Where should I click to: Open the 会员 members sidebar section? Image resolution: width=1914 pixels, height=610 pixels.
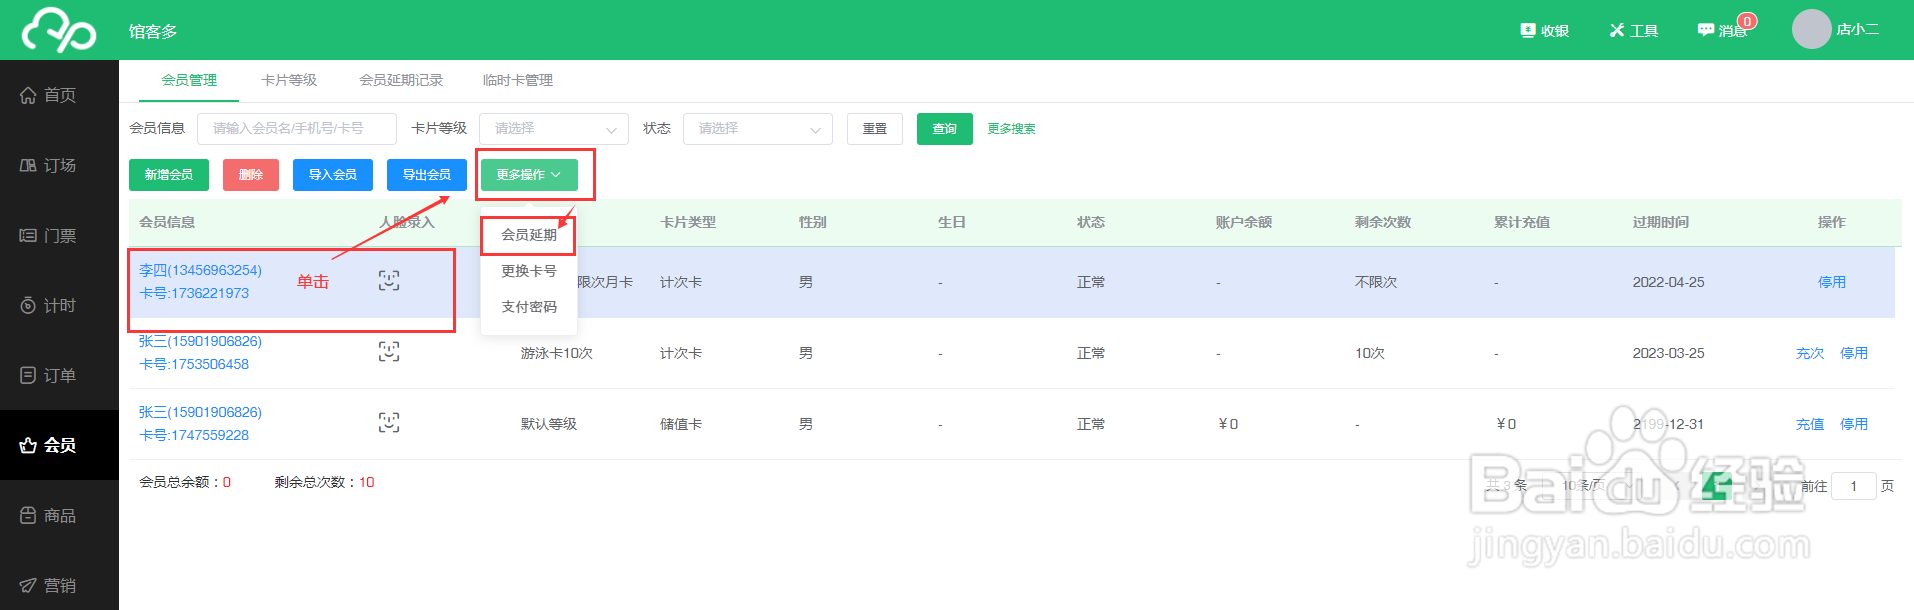(x=59, y=445)
